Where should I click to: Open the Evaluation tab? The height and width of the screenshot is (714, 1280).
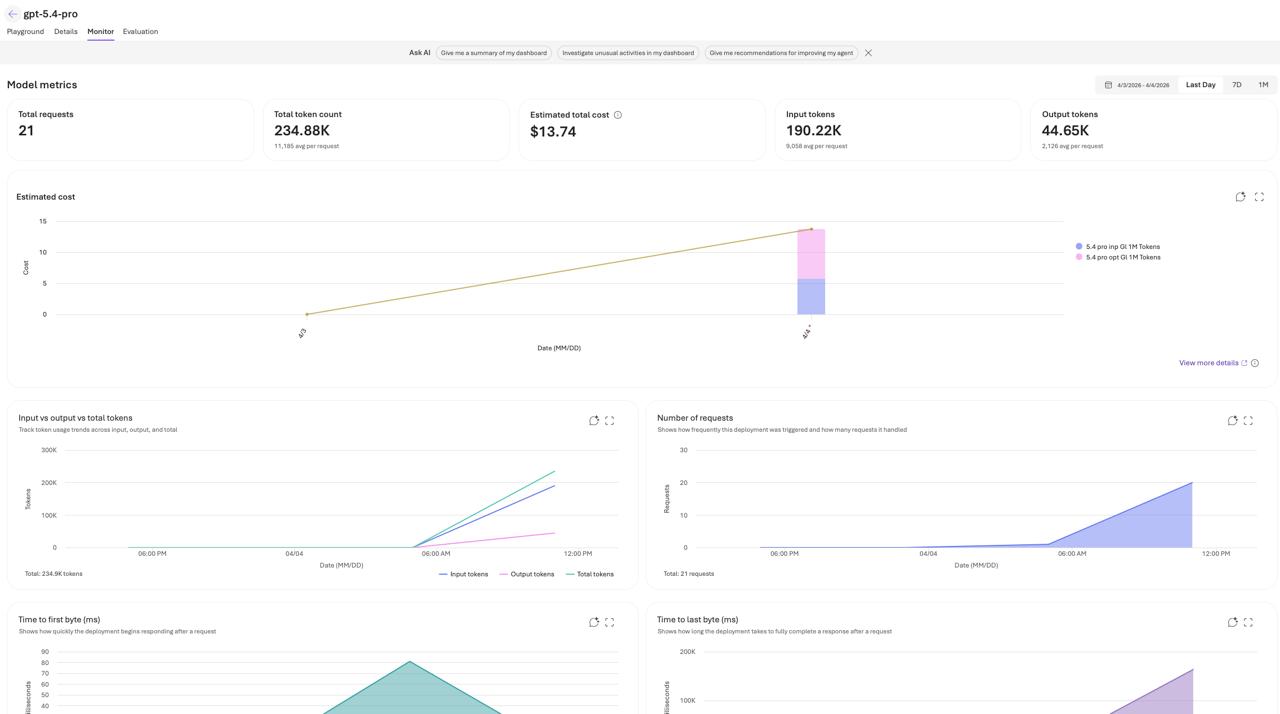[x=140, y=32]
